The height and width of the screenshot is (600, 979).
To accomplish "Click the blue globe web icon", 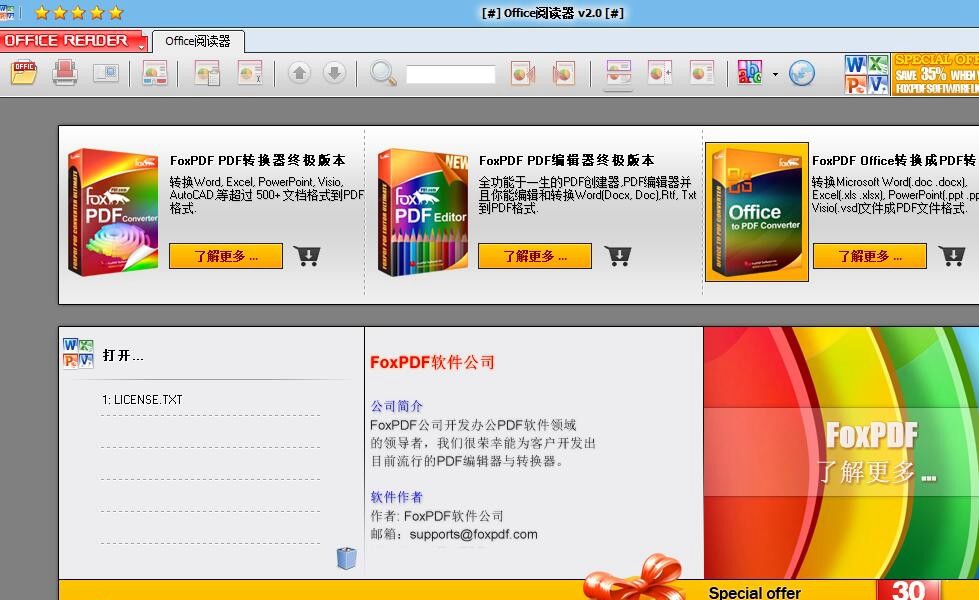I will coord(802,73).
